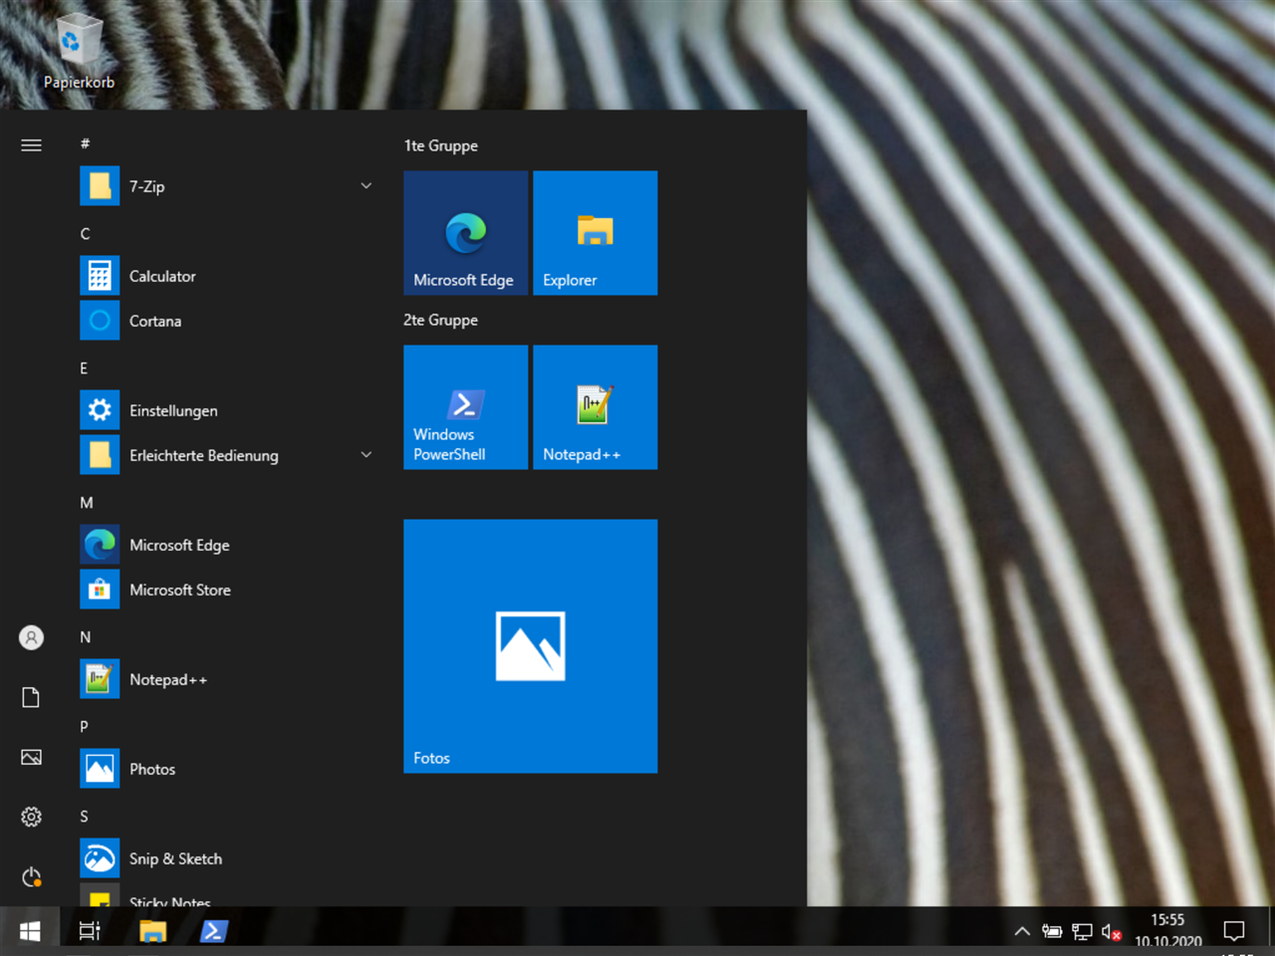Click the Explorer tile
This screenshot has width=1275, height=956.
(x=595, y=233)
